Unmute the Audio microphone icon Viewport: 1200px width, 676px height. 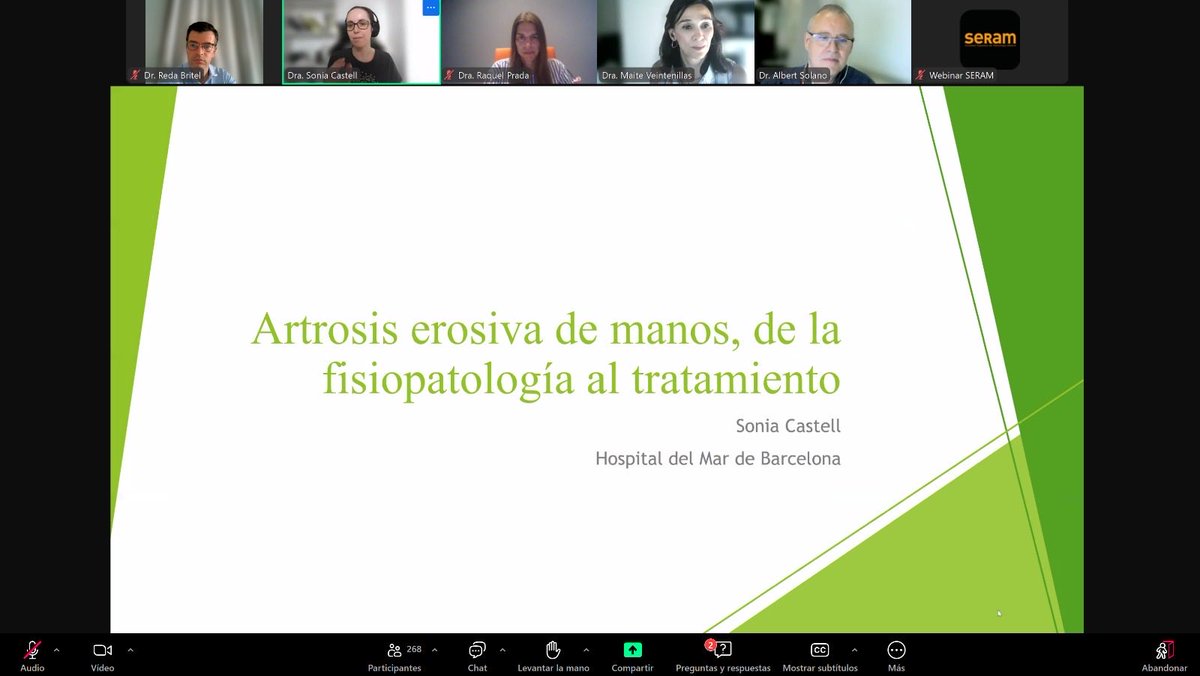pos(32,650)
